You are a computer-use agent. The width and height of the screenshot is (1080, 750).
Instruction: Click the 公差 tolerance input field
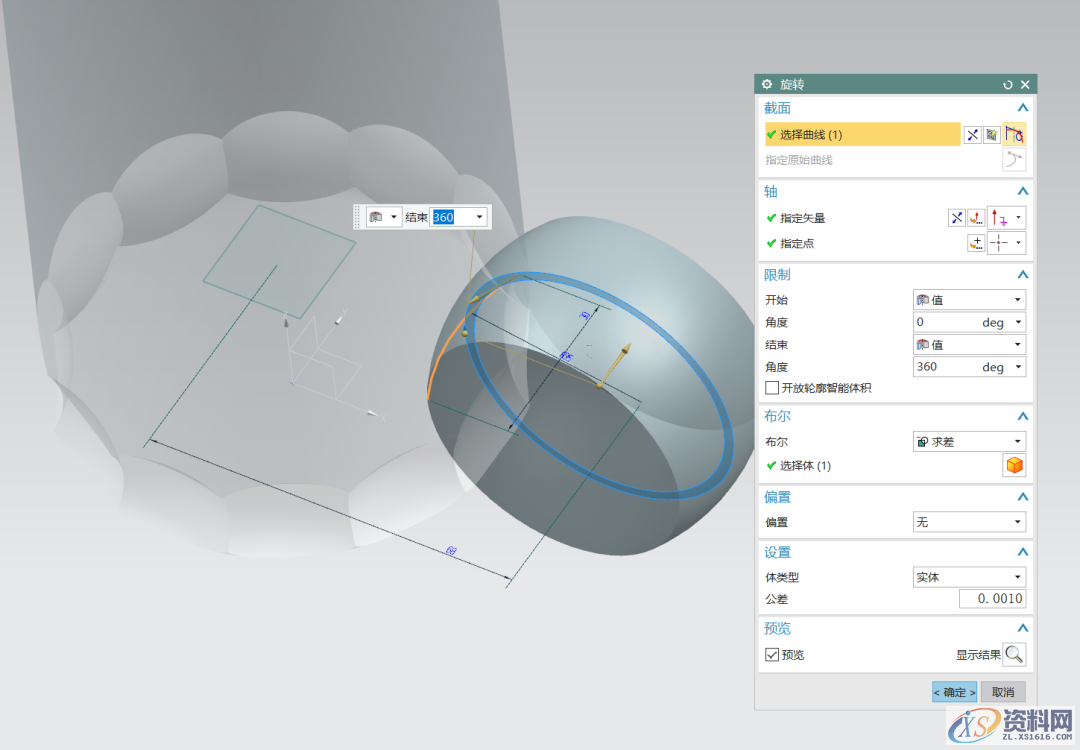(x=992, y=599)
